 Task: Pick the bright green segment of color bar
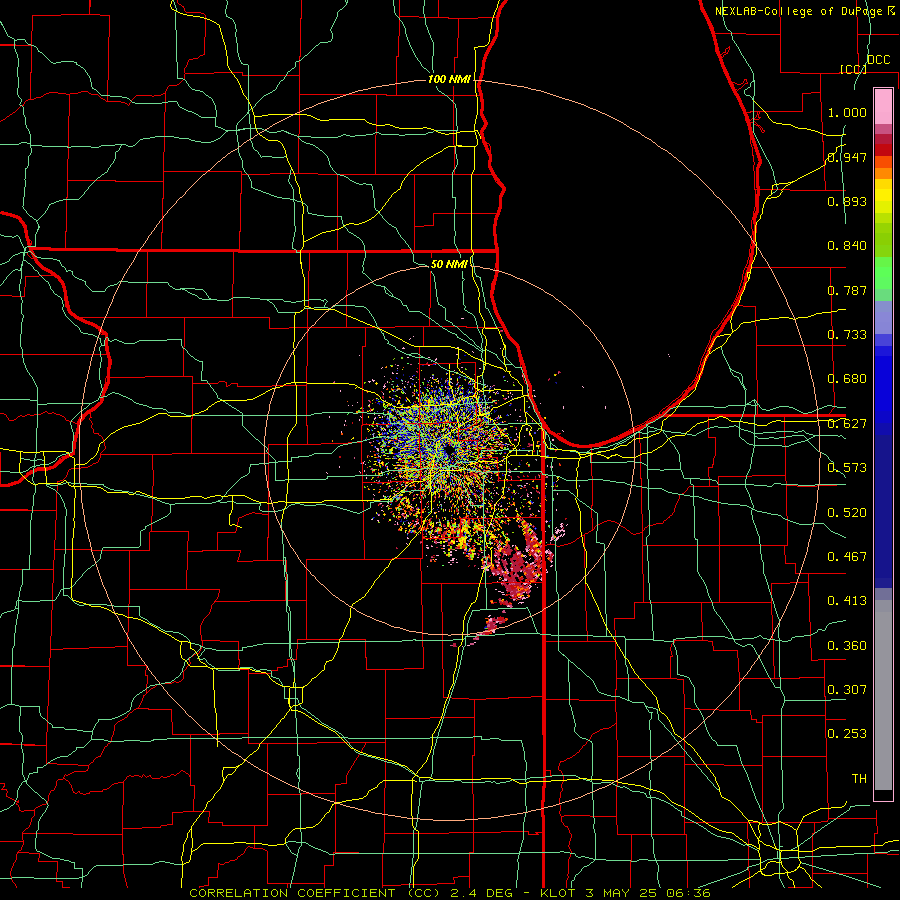point(883,273)
